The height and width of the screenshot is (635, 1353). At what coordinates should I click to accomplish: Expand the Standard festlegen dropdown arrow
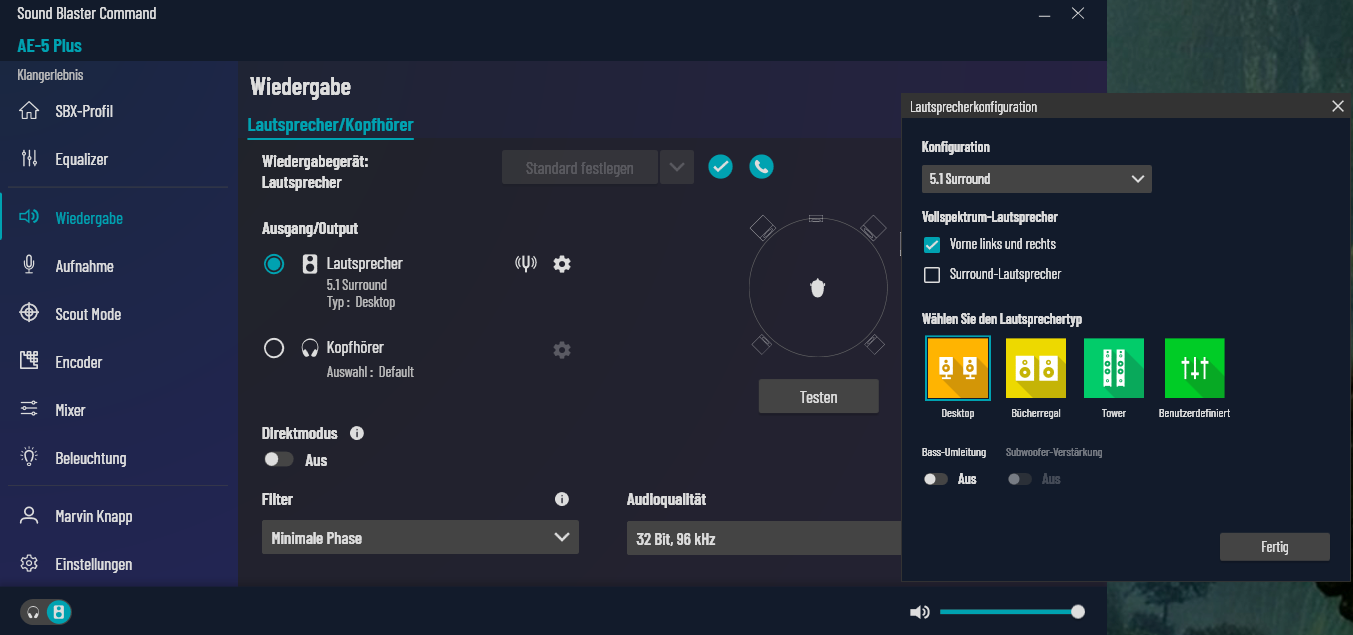coord(677,168)
